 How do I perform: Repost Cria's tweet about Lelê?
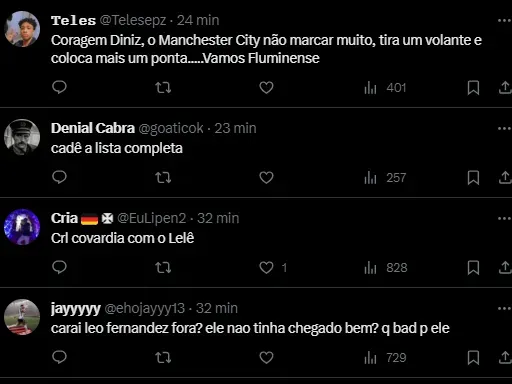point(163,268)
